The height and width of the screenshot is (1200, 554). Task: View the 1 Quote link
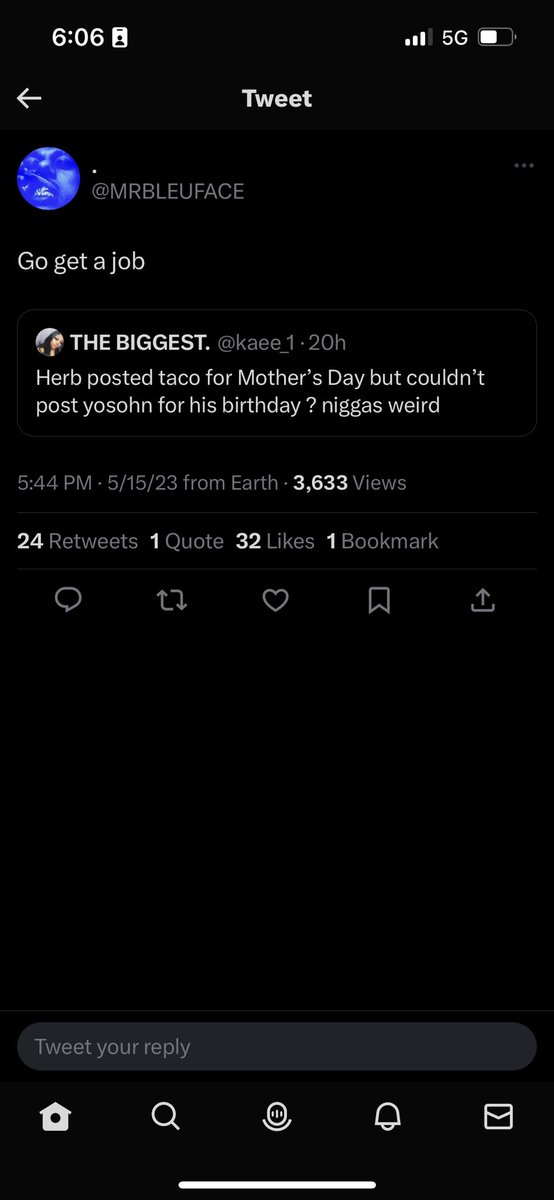(187, 541)
